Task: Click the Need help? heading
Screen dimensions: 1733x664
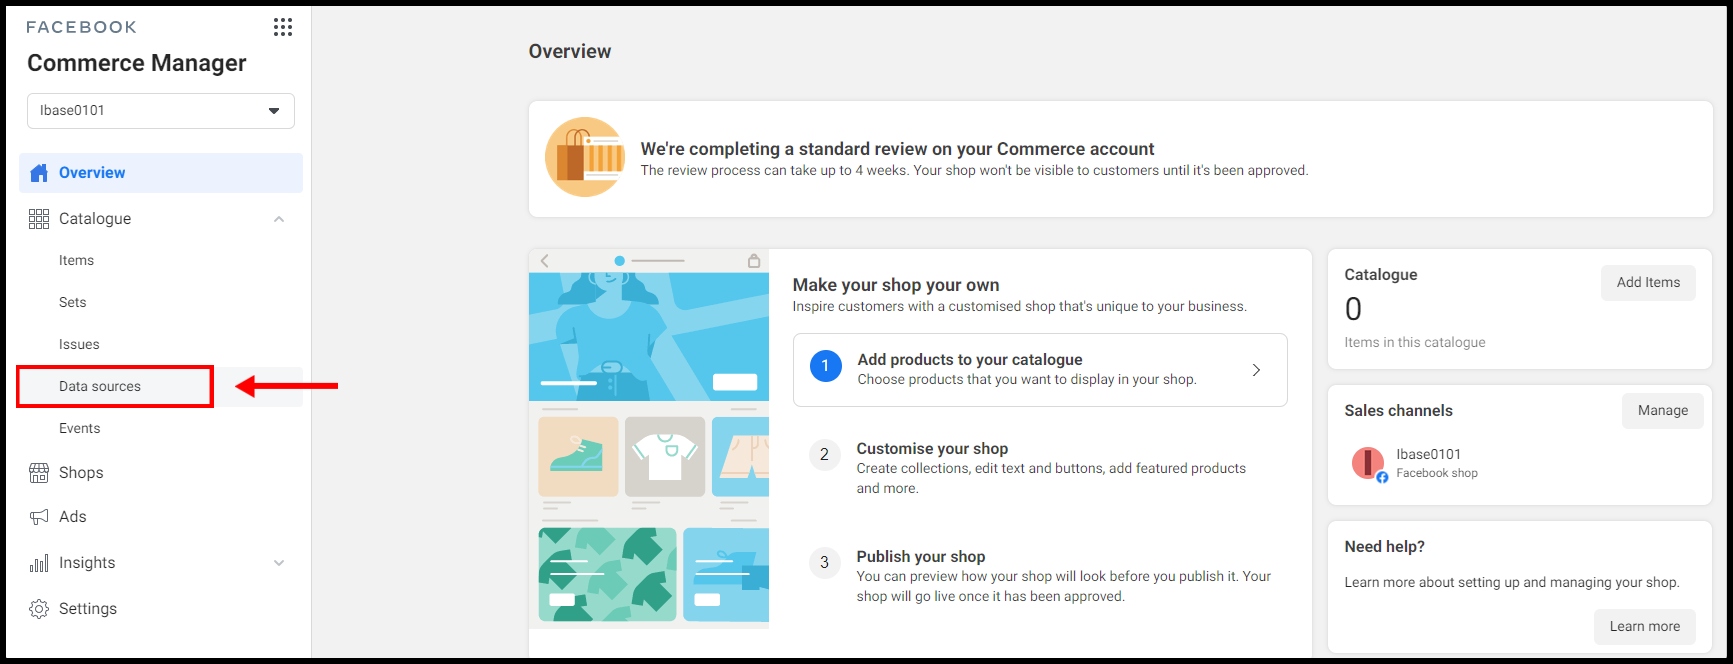Action: coord(1384,547)
